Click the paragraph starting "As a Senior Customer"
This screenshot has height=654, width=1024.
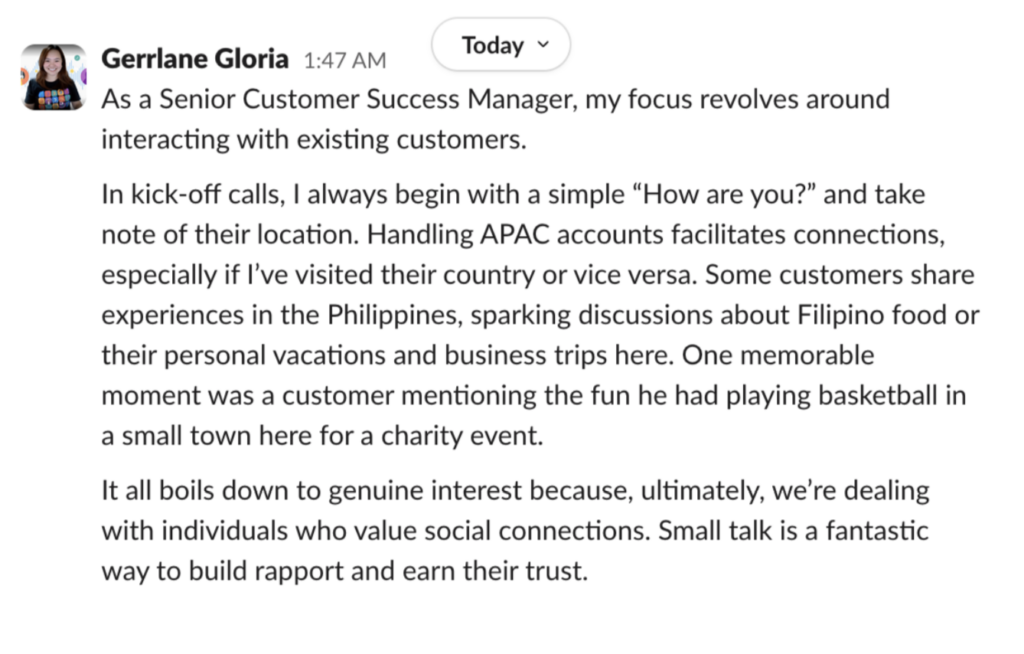pyautogui.click(x=495, y=119)
